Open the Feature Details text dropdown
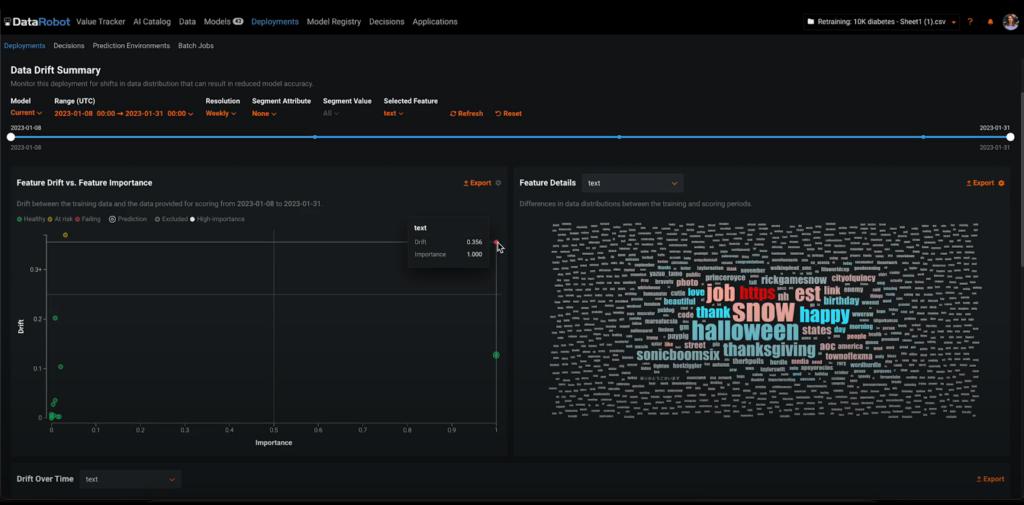1024x505 pixels. pyautogui.click(x=634, y=183)
